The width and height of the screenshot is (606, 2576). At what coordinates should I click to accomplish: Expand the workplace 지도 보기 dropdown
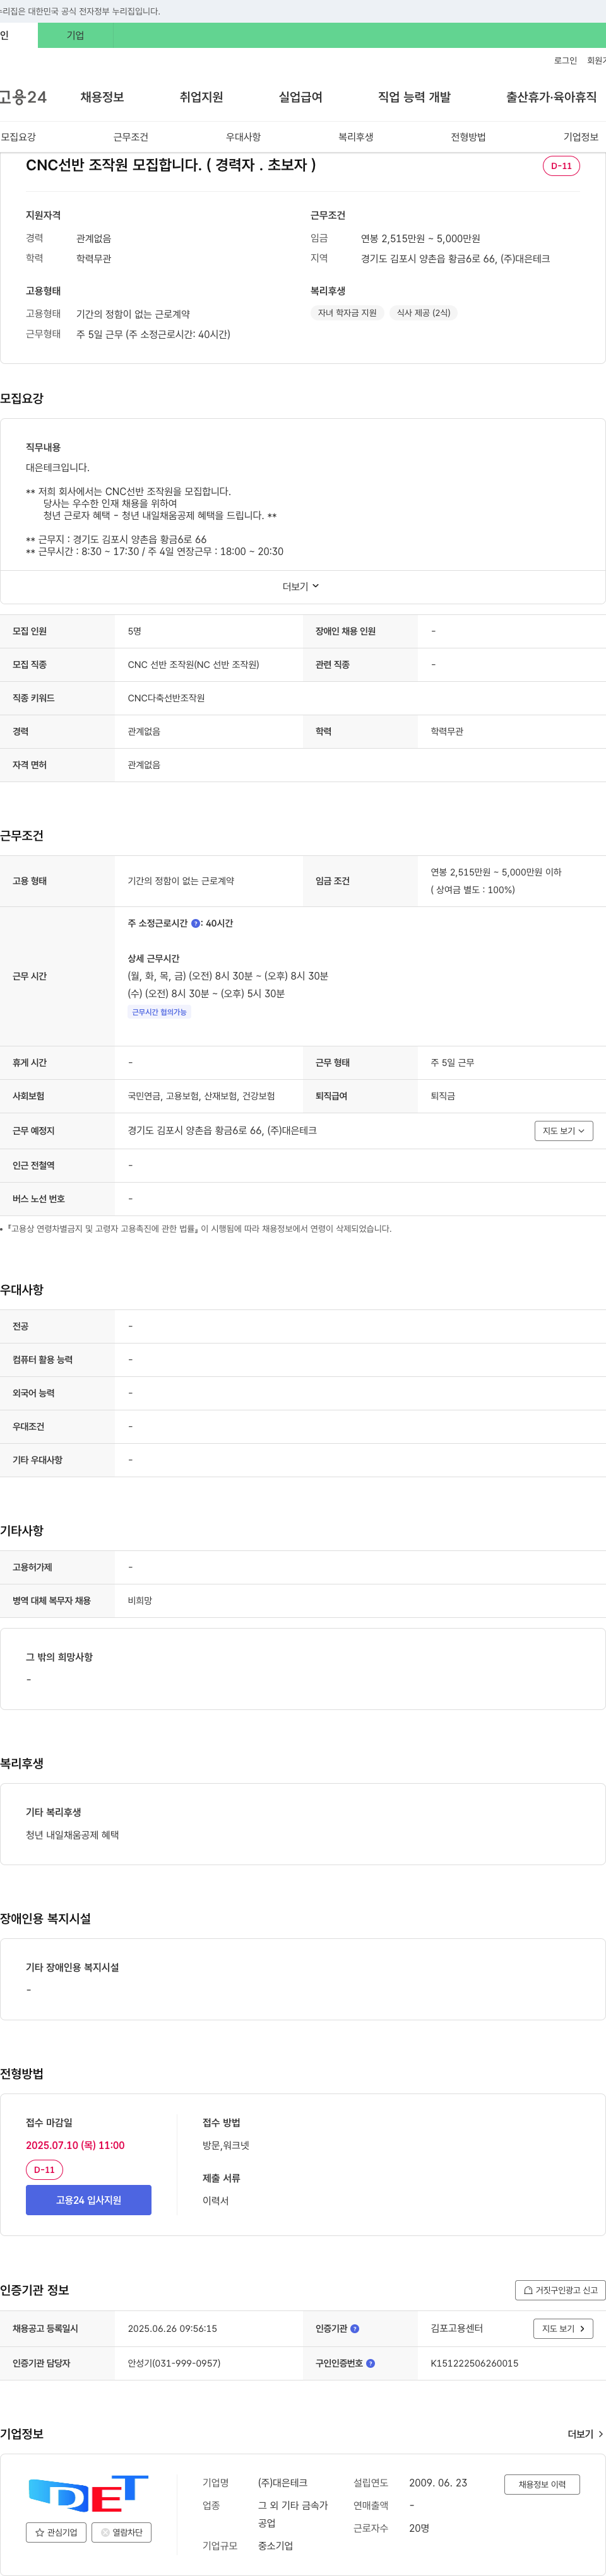pos(564,1131)
